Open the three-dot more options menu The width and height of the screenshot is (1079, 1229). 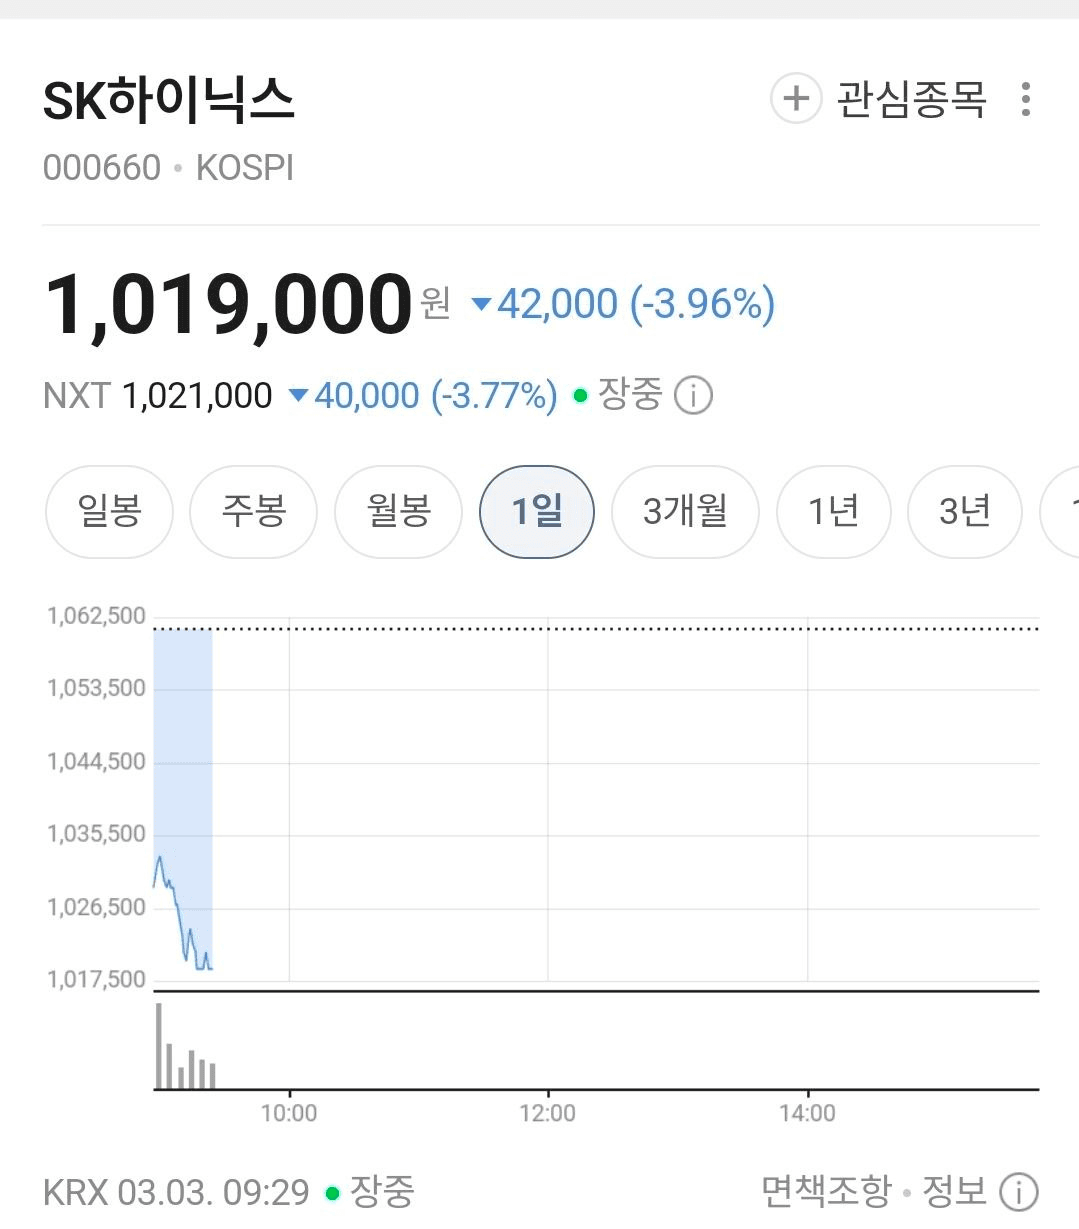[x=1025, y=99]
